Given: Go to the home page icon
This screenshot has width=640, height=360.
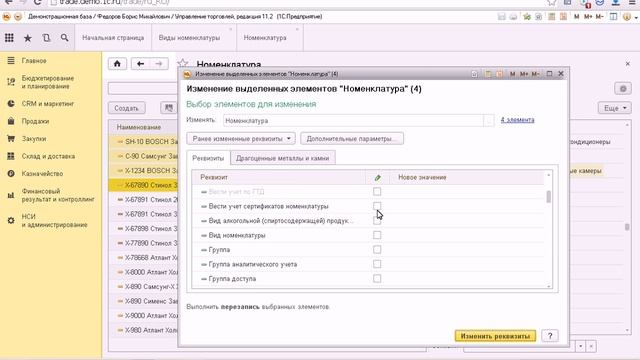Looking at the screenshot, I should click(x=117, y=64).
